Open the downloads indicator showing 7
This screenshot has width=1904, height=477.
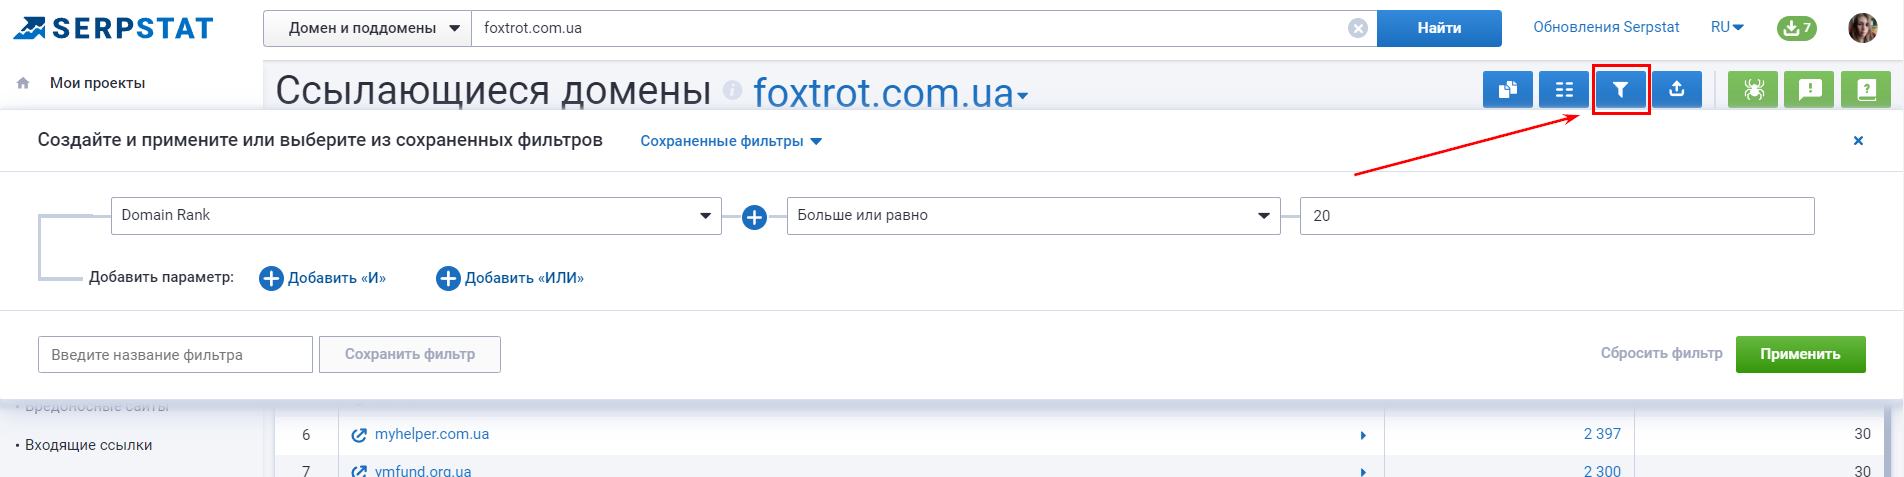(x=1796, y=28)
